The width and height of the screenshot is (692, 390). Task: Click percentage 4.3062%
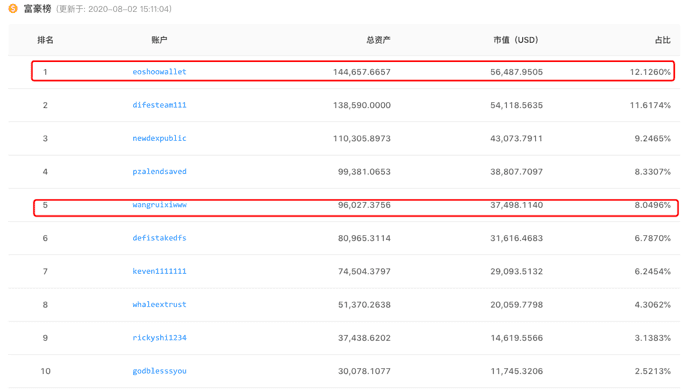pyautogui.click(x=653, y=305)
